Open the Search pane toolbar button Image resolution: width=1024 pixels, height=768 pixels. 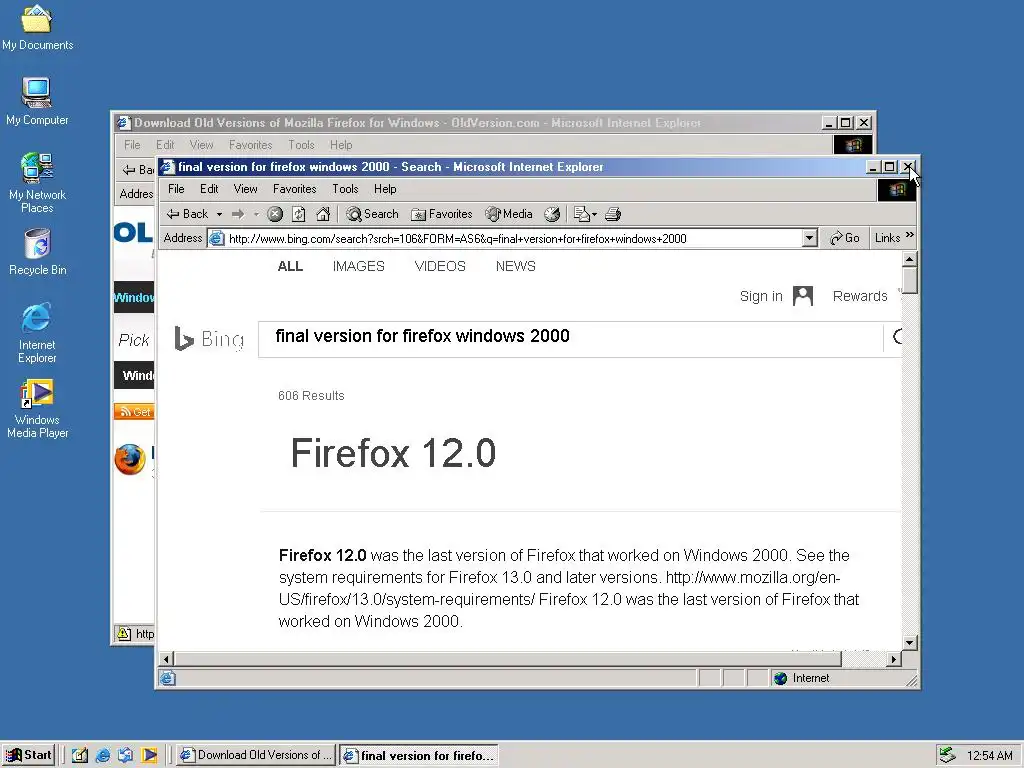[x=372, y=214]
